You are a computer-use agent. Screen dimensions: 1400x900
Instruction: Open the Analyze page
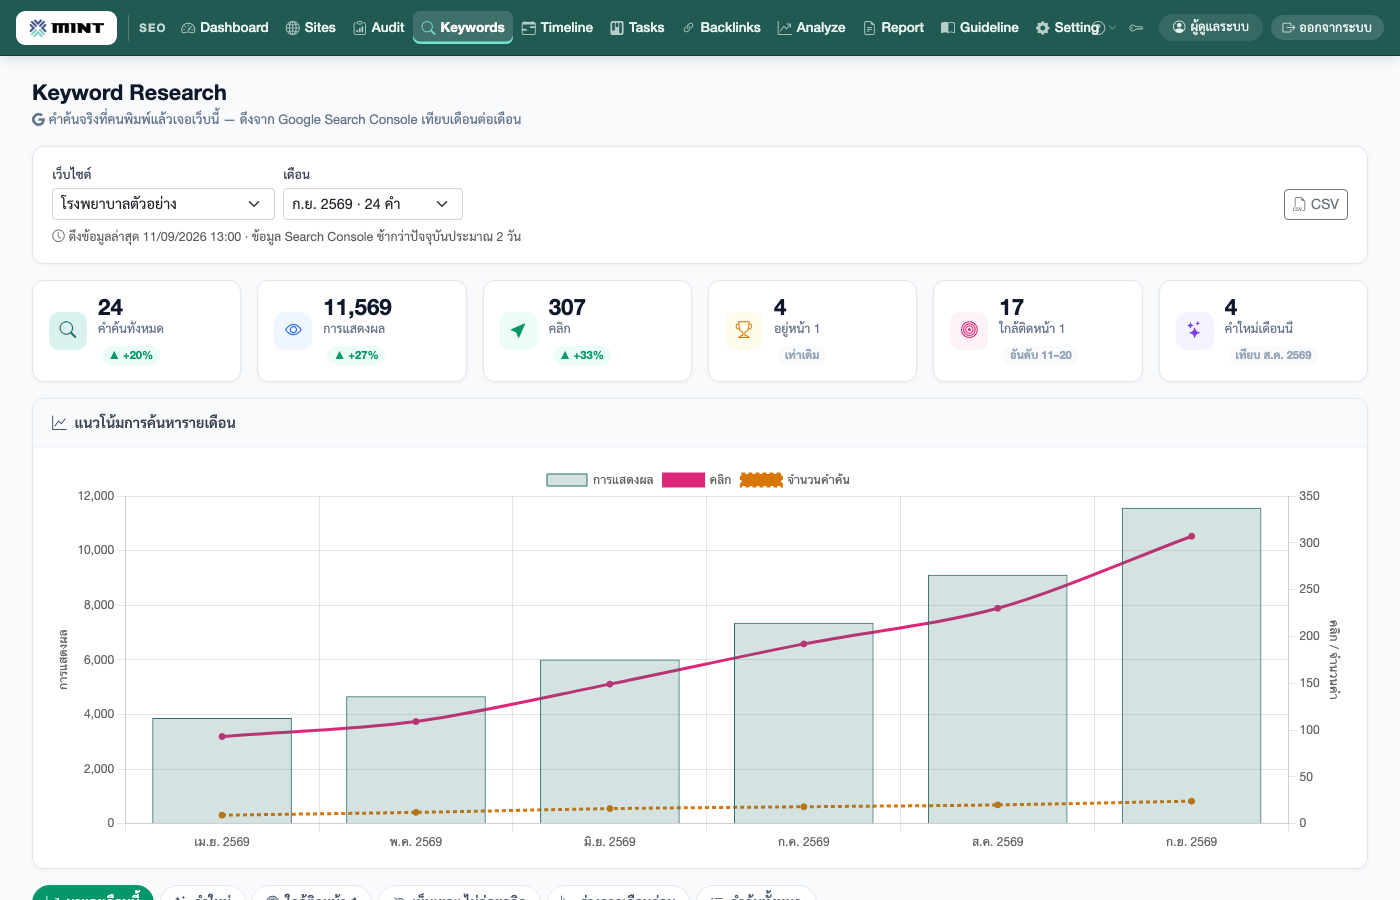click(x=811, y=28)
